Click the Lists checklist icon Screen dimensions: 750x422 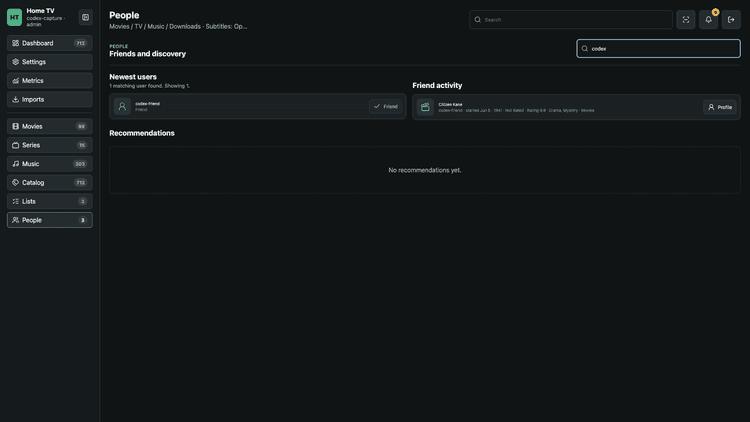pyautogui.click(x=15, y=201)
